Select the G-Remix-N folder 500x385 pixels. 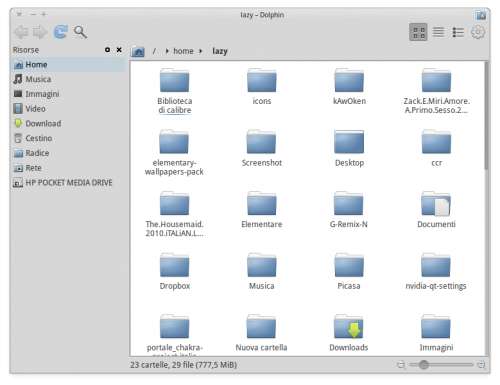(349, 210)
